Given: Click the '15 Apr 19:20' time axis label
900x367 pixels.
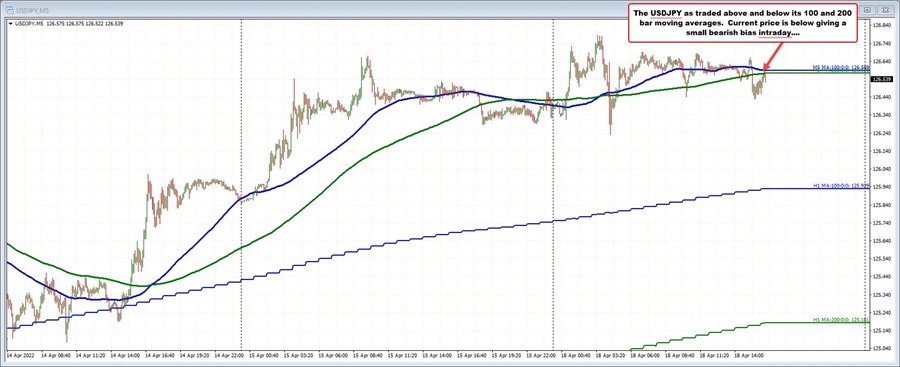Looking at the screenshot, I should pyautogui.click(x=506, y=356).
